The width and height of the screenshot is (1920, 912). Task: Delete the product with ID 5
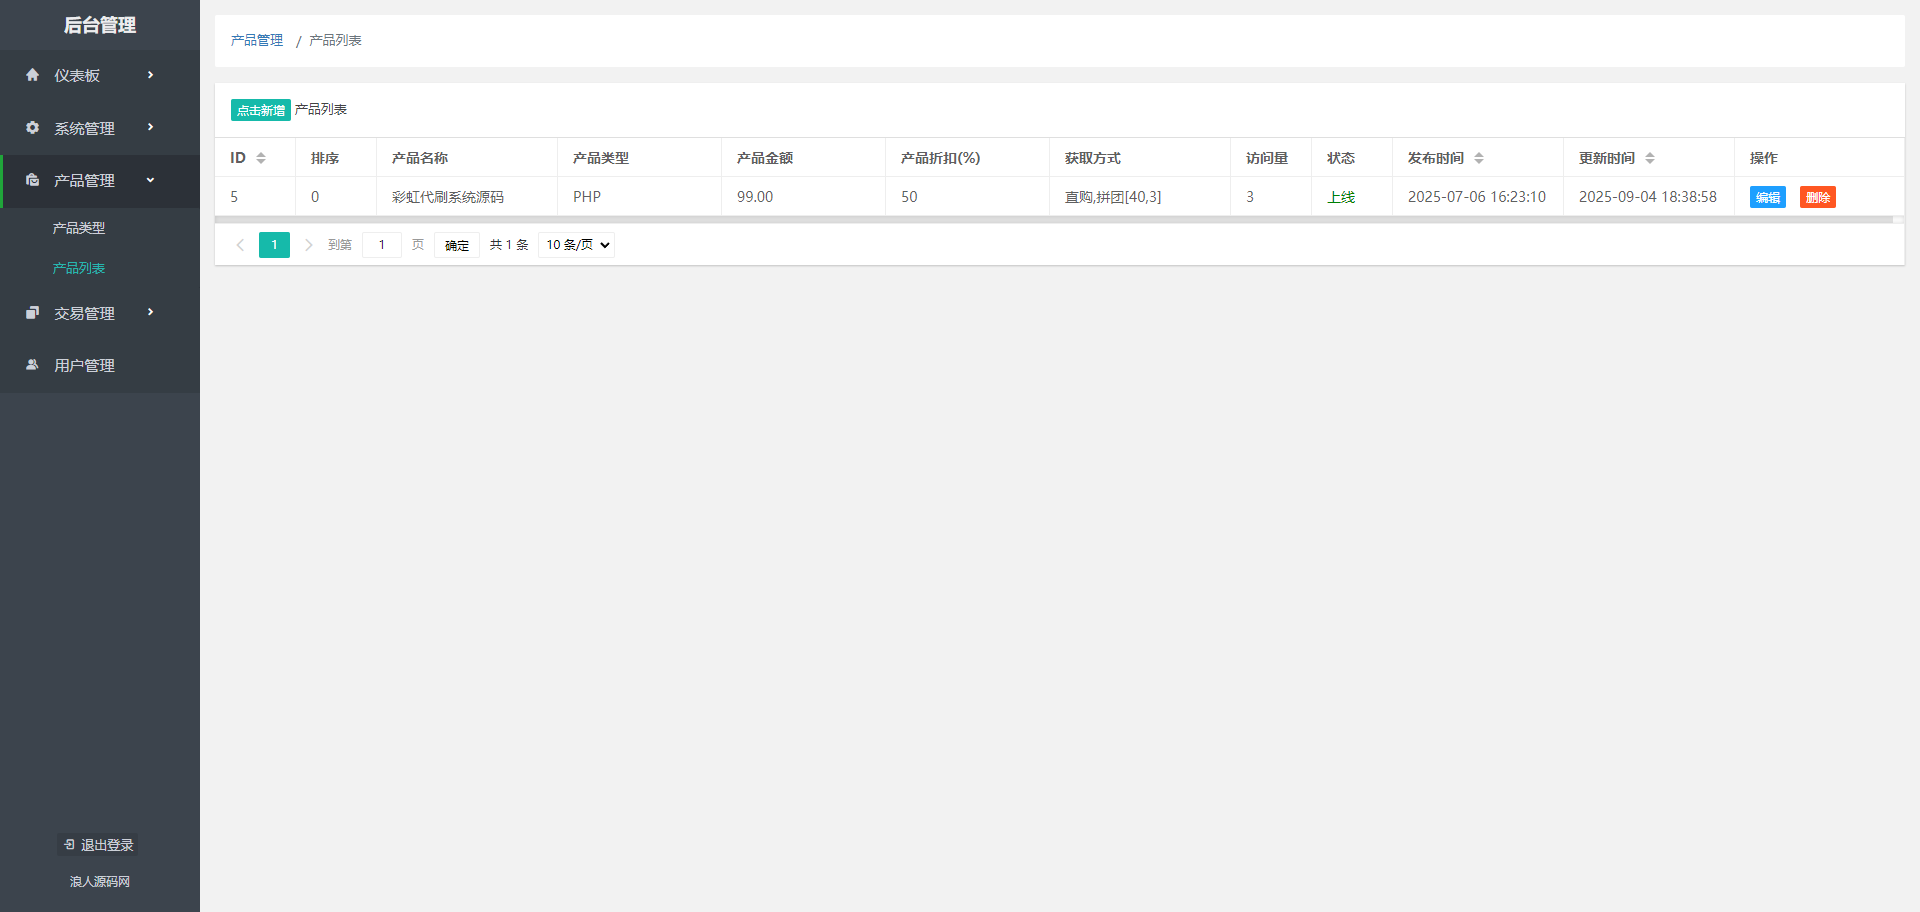(1817, 197)
